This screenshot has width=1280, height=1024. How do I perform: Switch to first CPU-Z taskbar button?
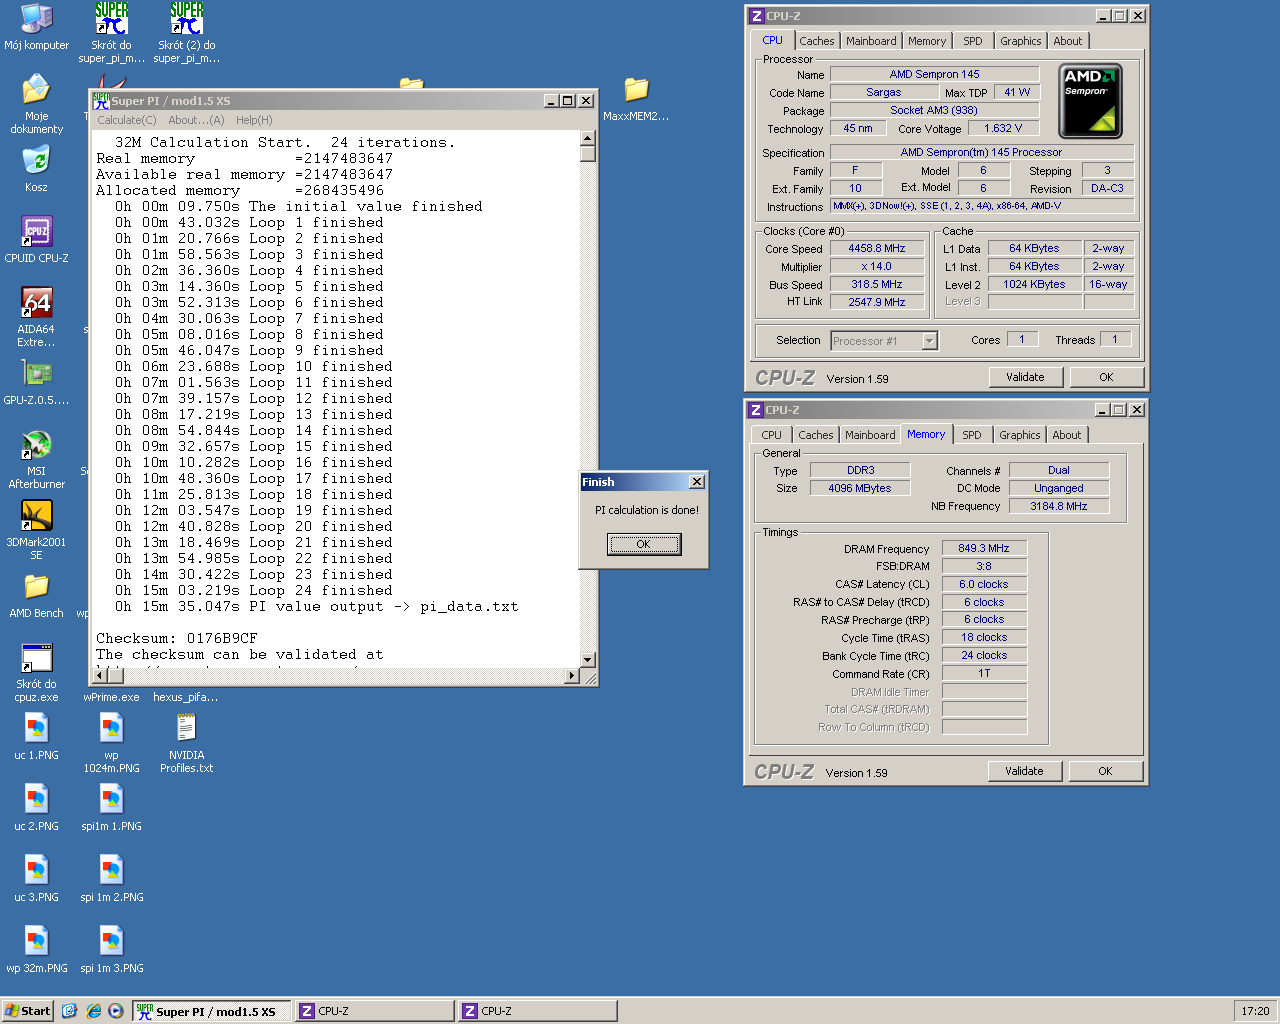(x=374, y=1011)
